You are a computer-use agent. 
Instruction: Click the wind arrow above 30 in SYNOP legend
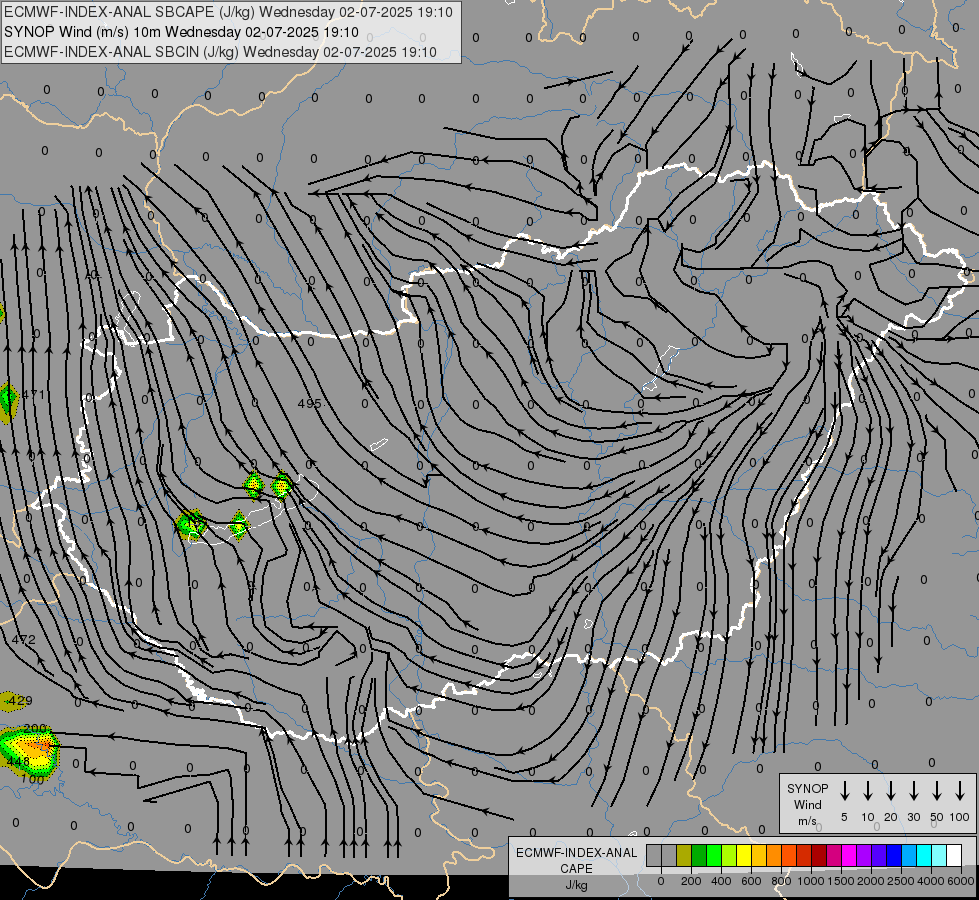(913, 791)
